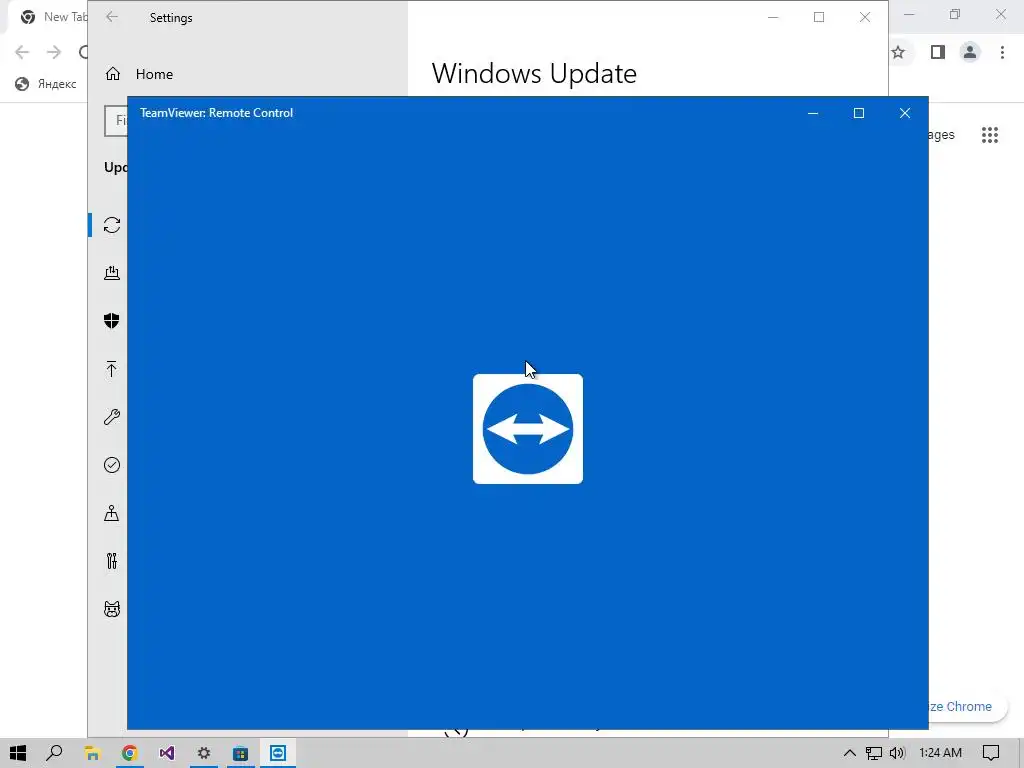This screenshot has width=1024, height=768.
Task: Close the TeamViewer Remote Control window
Action: (x=904, y=113)
